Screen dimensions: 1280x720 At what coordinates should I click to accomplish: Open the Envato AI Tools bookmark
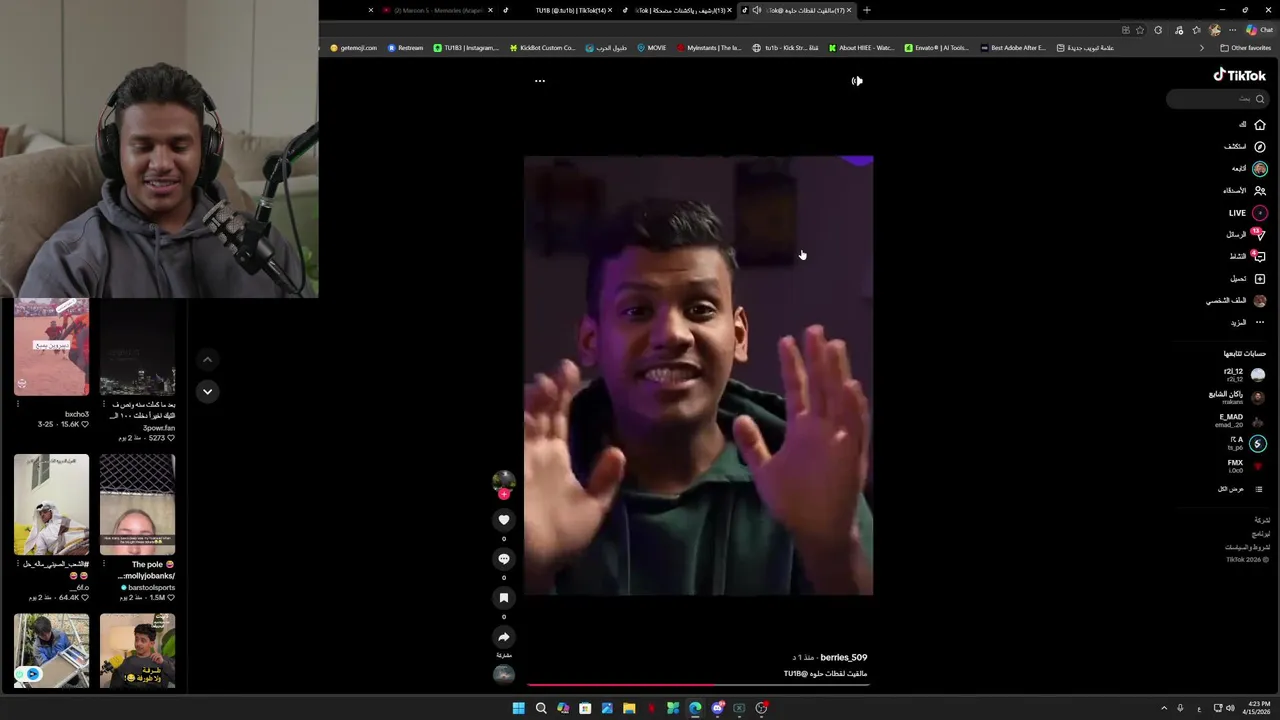[937, 48]
